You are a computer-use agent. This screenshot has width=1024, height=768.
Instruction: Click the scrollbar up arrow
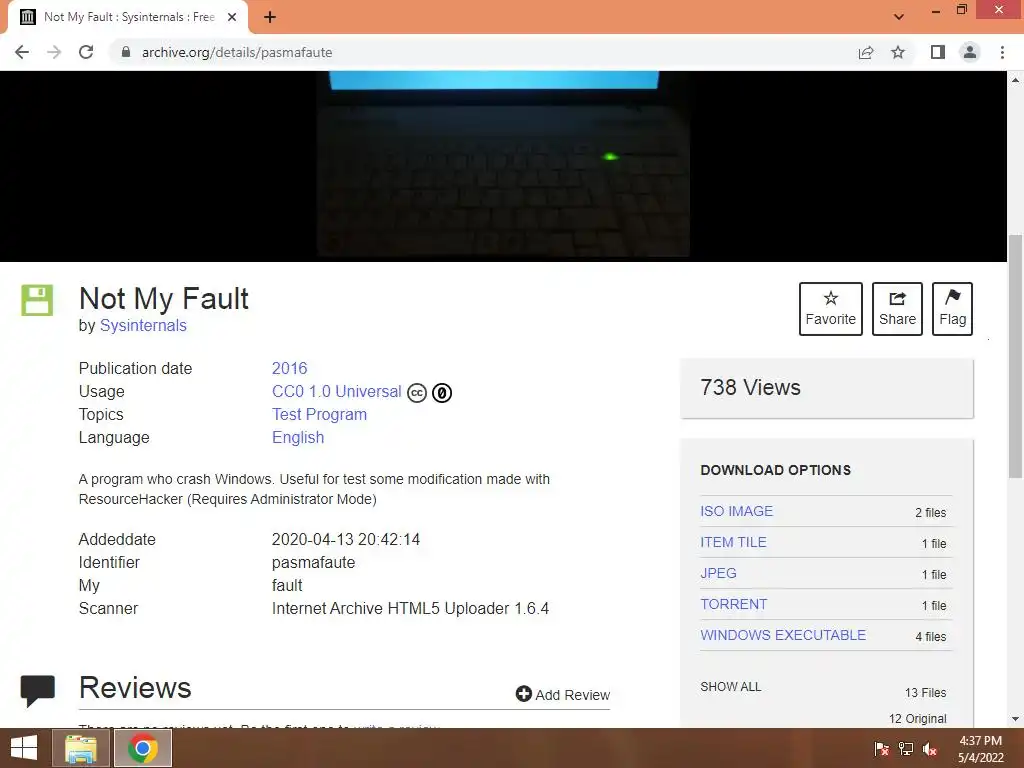tap(1015, 80)
